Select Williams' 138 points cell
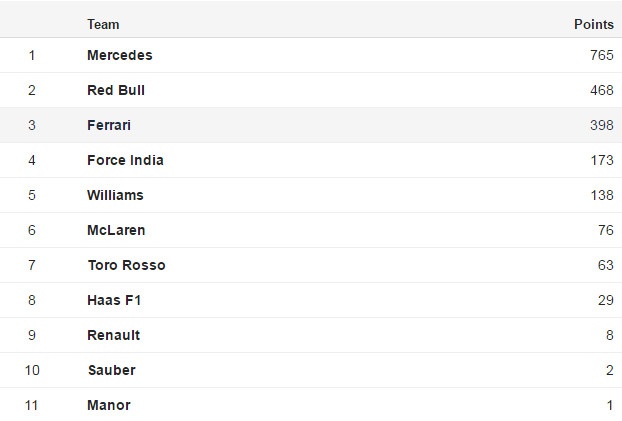 601,195
